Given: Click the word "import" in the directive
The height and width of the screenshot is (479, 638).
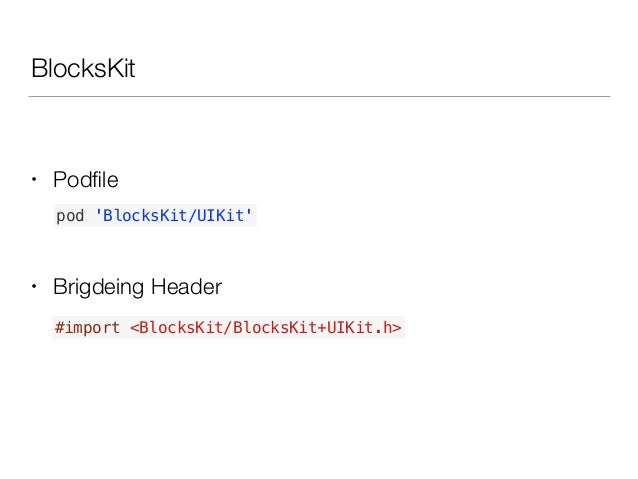Looking at the screenshot, I should click(92, 328).
